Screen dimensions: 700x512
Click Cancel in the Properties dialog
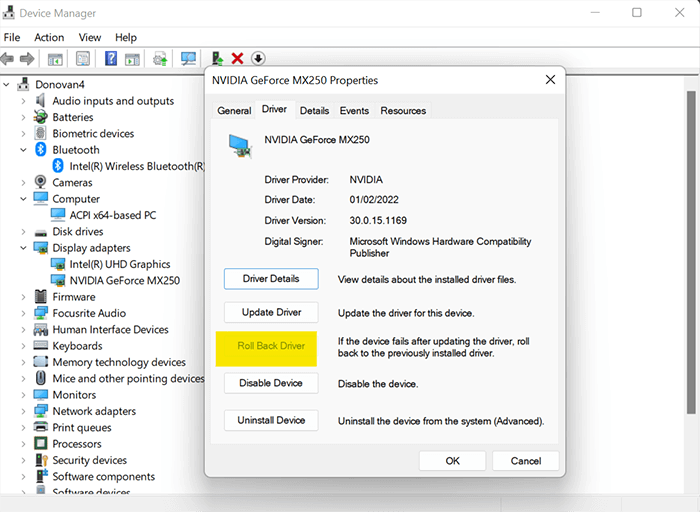pos(525,461)
